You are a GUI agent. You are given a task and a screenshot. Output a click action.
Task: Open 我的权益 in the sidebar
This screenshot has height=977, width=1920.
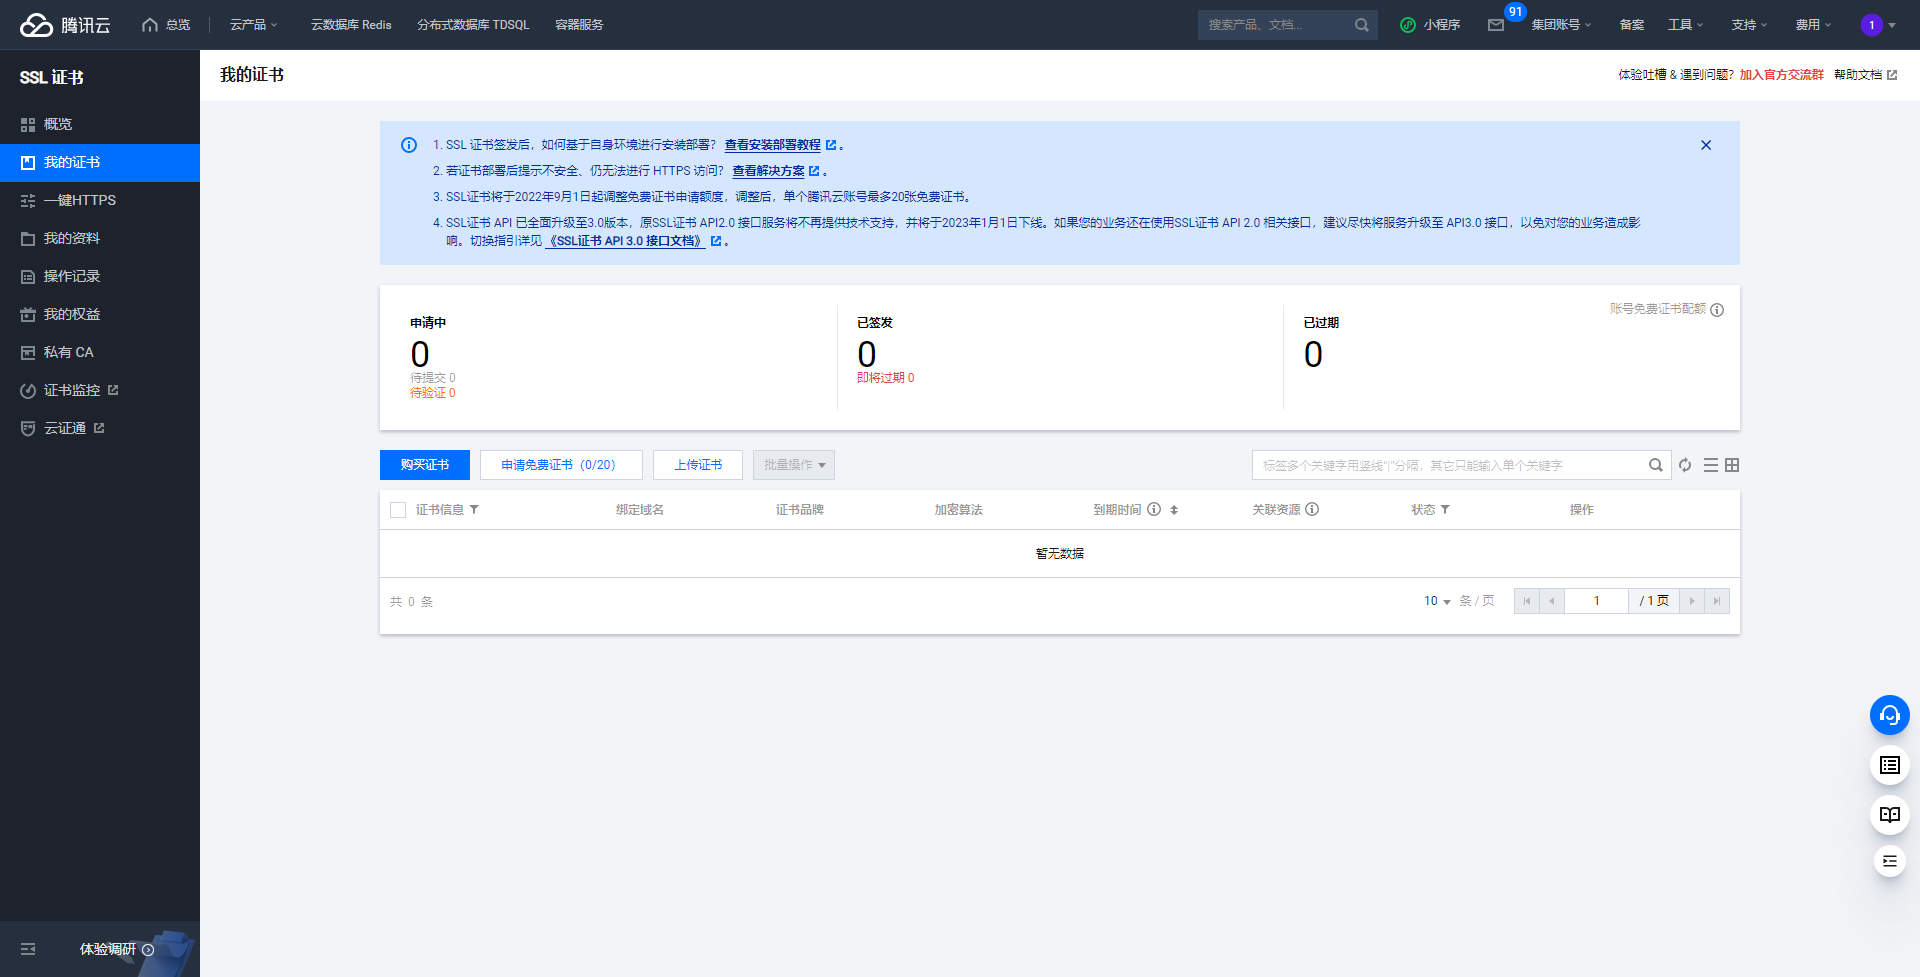tap(100, 314)
